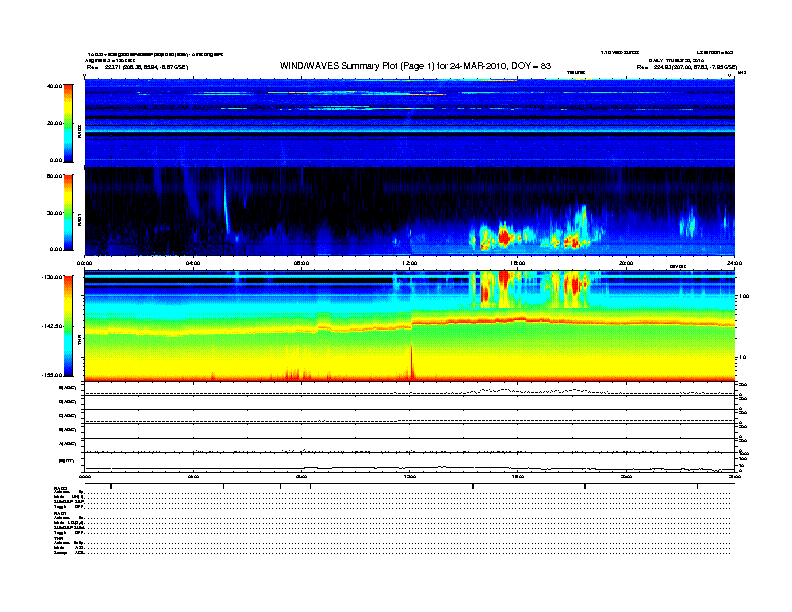792x612 pixels.
Task: Click the 00:00 label at RAD1 panel start
Action: tap(86, 263)
